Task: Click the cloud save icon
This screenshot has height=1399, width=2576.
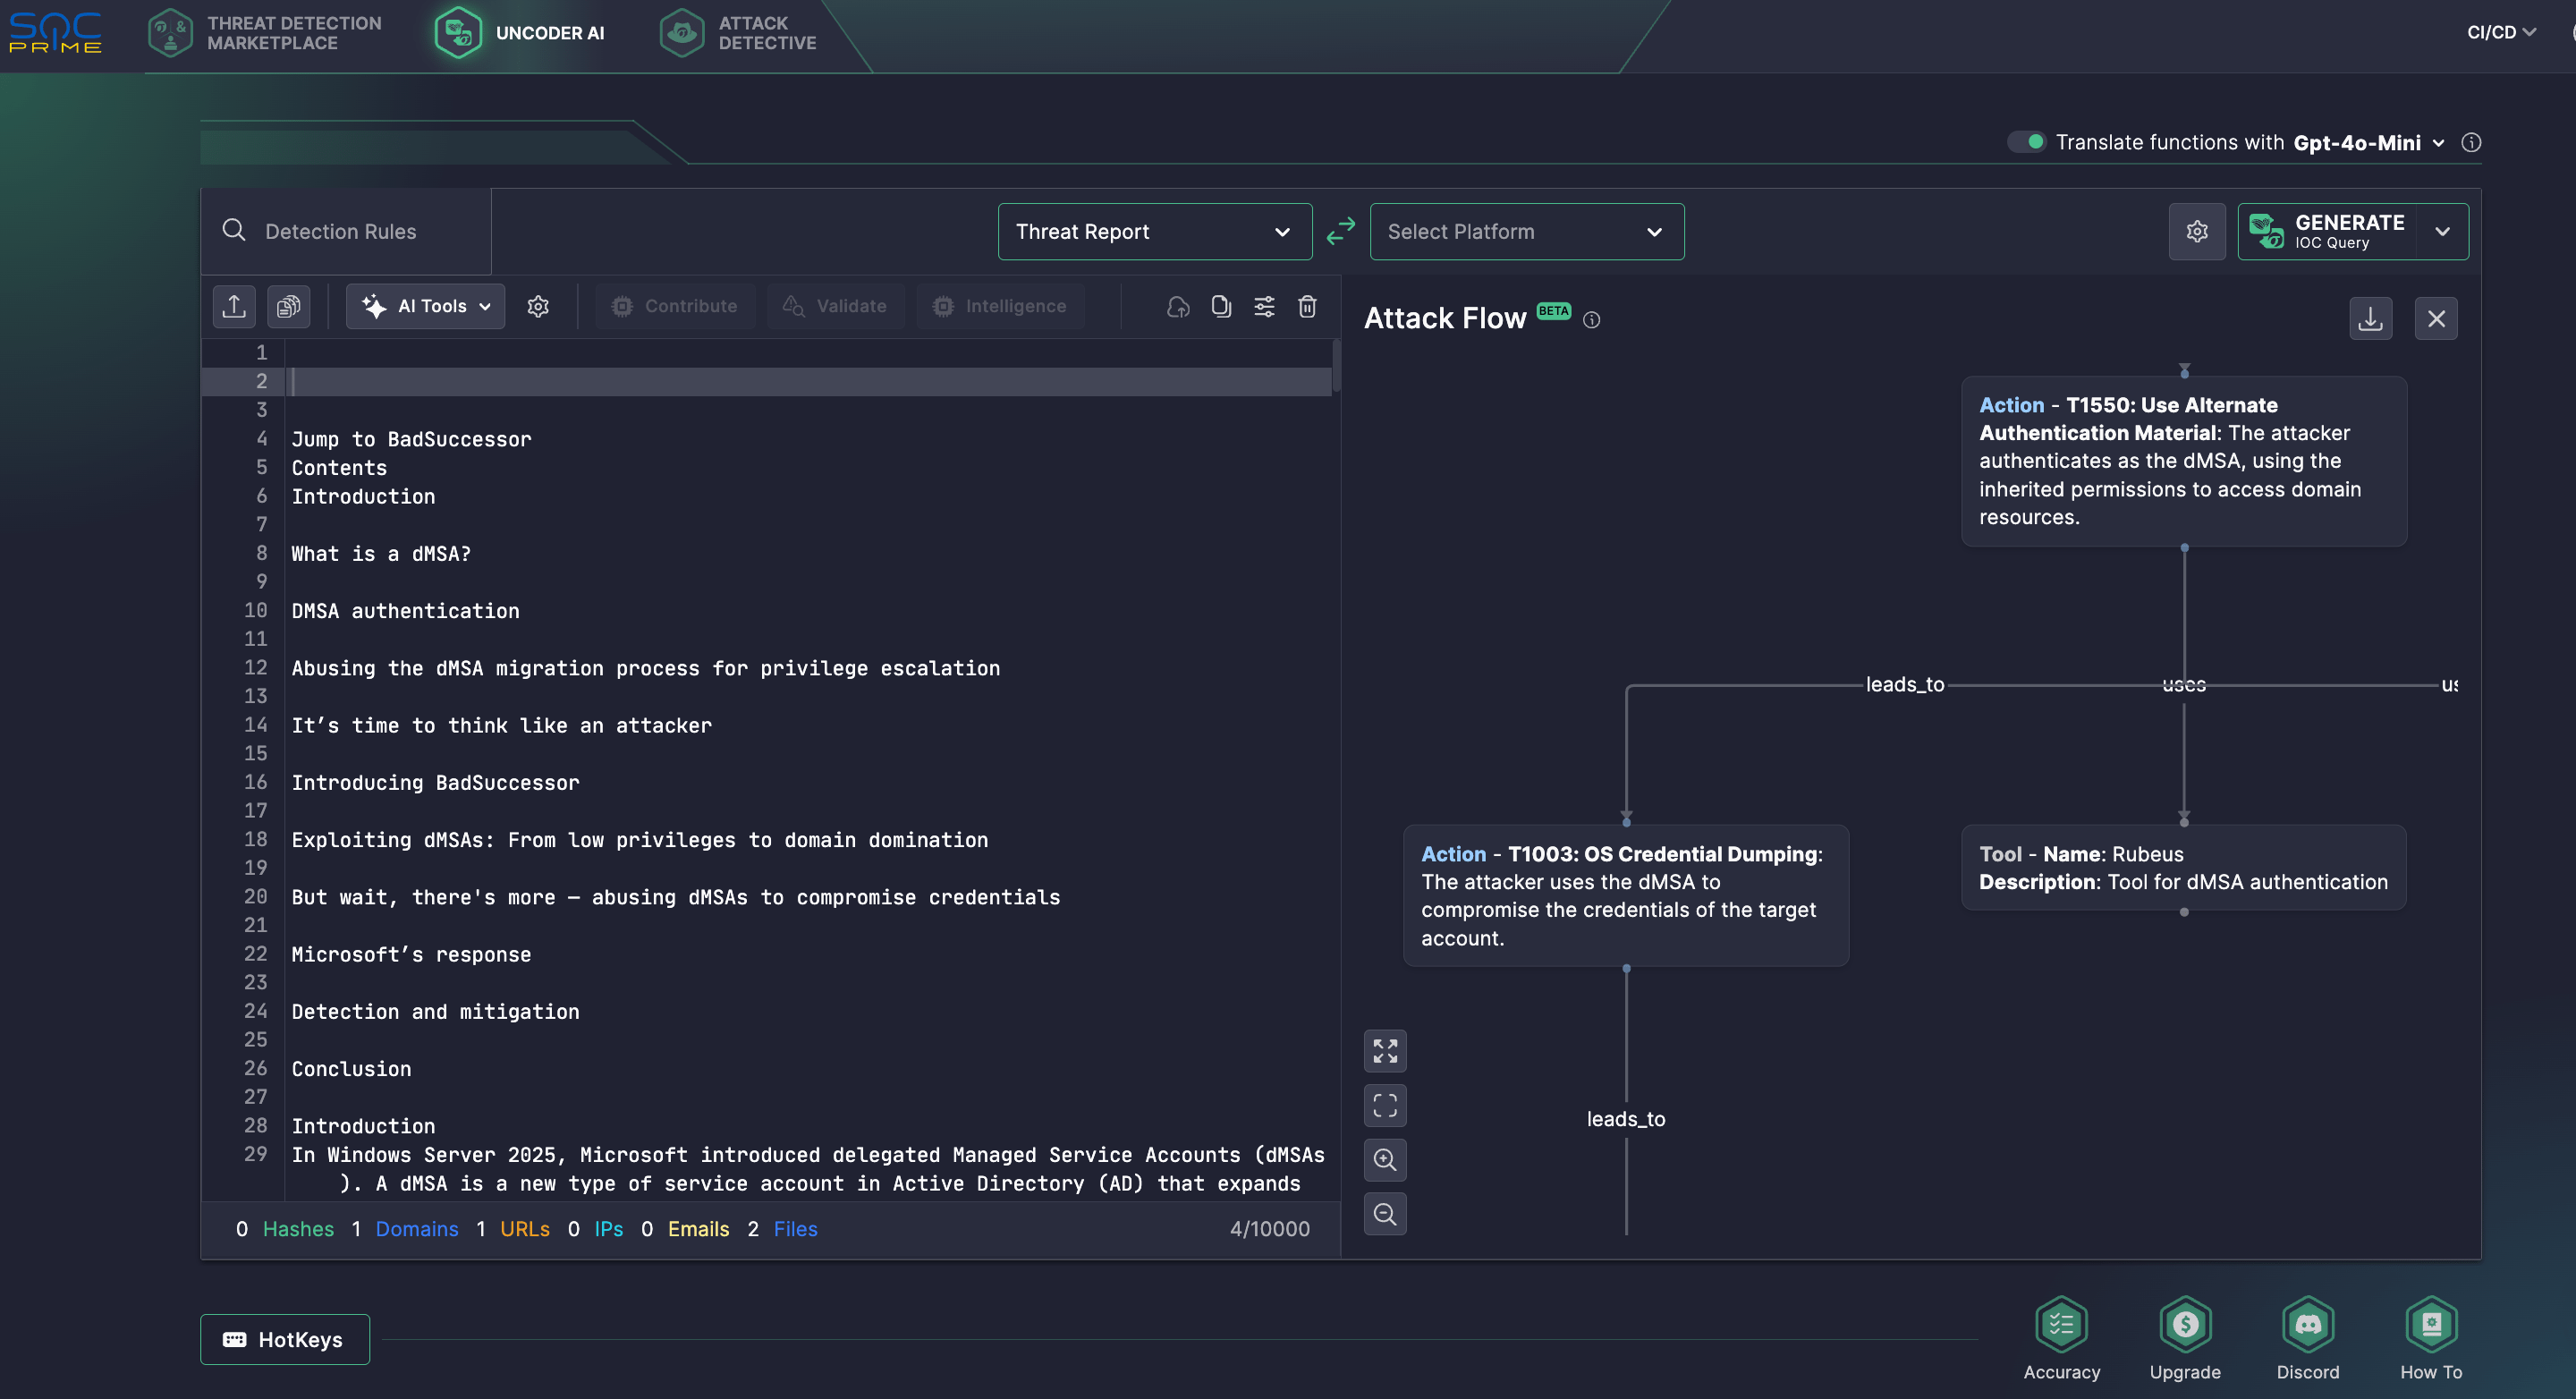Action: [x=1178, y=306]
